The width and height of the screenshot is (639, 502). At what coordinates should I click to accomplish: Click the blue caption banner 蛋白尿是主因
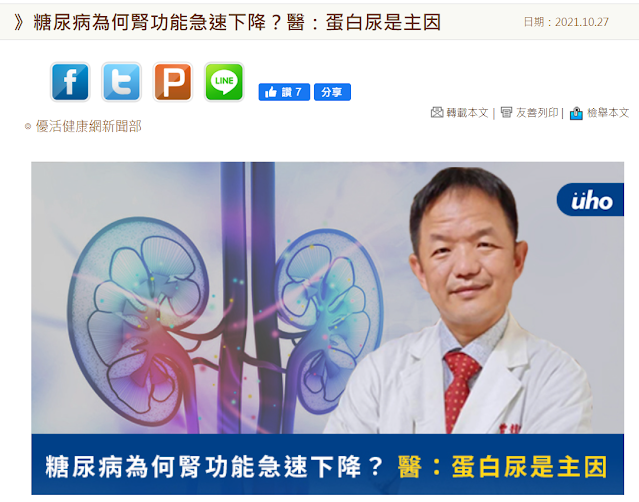328,465
